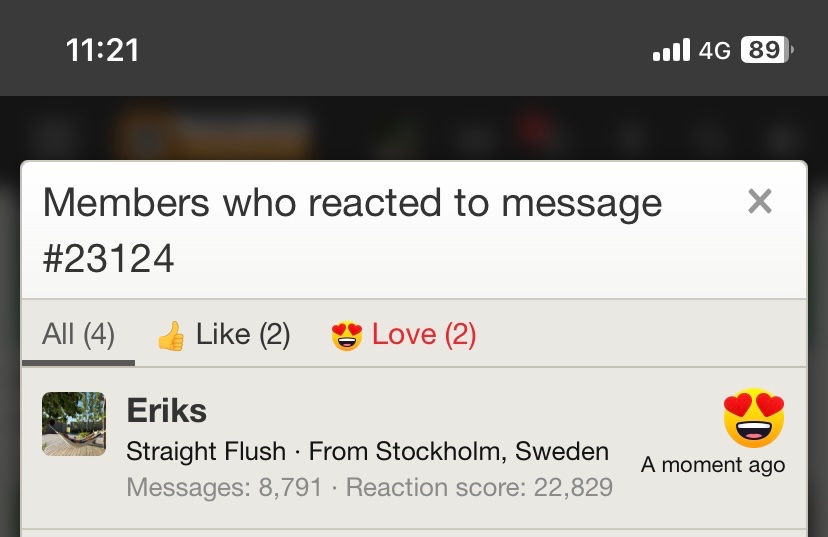Image resolution: width=828 pixels, height=537 pixels.
Task: Click the thumbs-up Like icon
Action: click(x=171, y=336)
